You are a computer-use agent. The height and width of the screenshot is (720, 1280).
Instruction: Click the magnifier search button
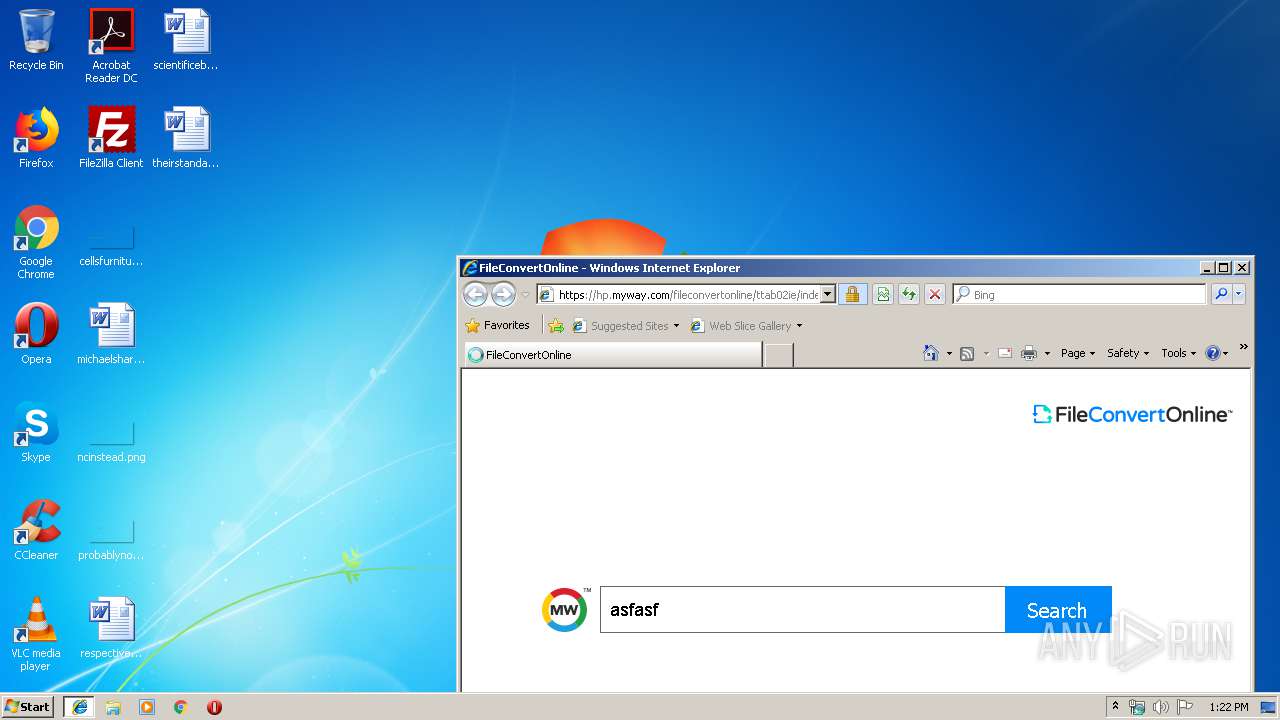point(1221,294)
